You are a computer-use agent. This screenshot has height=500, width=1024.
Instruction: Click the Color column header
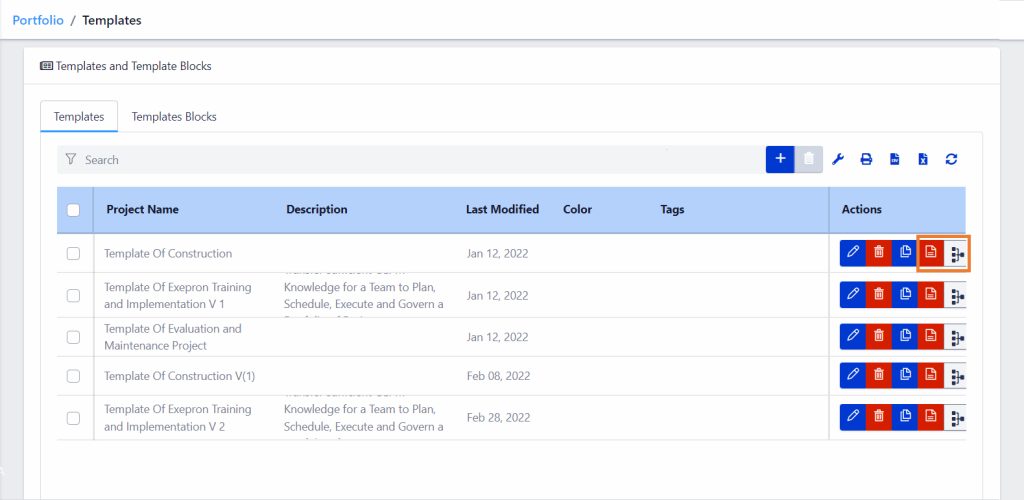pos(577,210)
